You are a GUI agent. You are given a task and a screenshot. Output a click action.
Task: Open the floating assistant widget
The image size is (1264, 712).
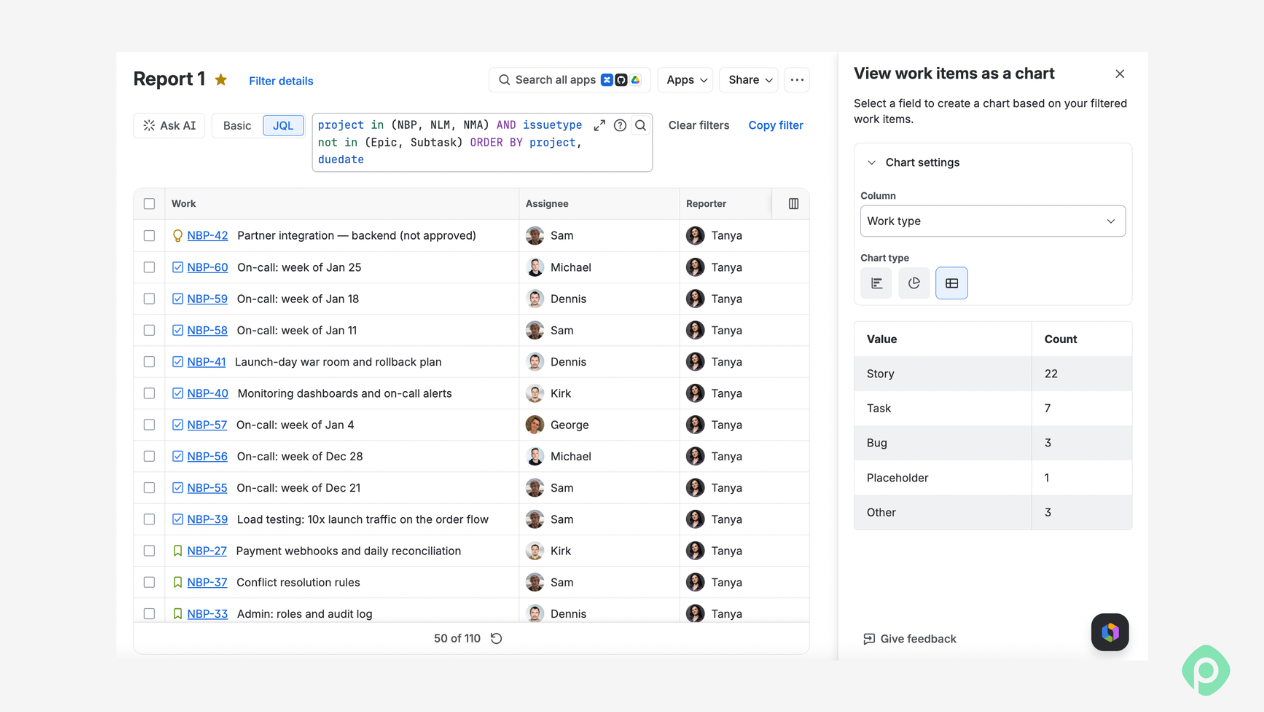pyautogui.click(x=1110, y=632)
